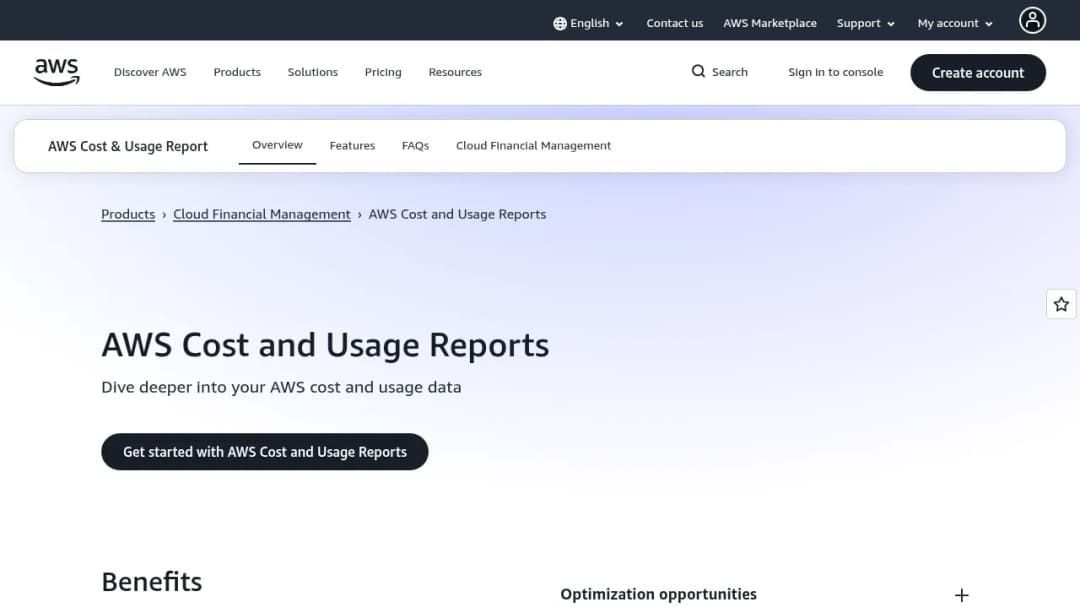
Task: Click Contact us link
Action: (x=674, y=23)
